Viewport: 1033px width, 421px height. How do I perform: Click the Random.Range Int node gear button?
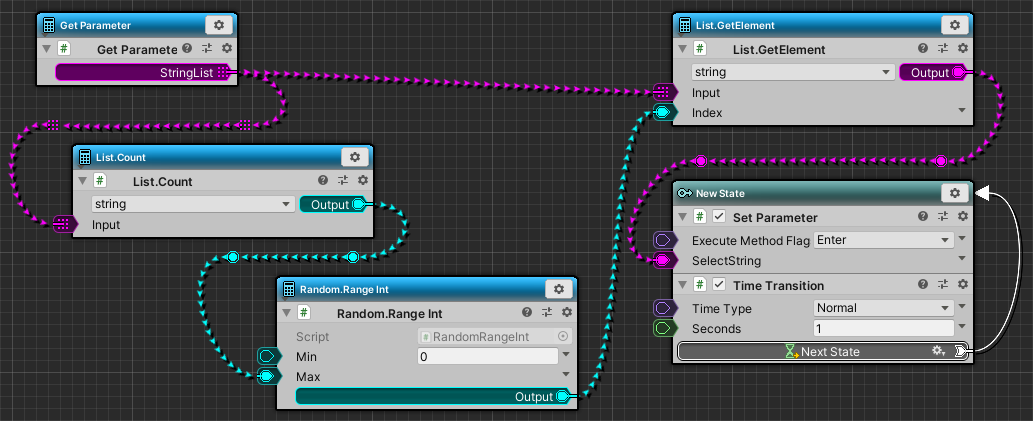(559, 289)
